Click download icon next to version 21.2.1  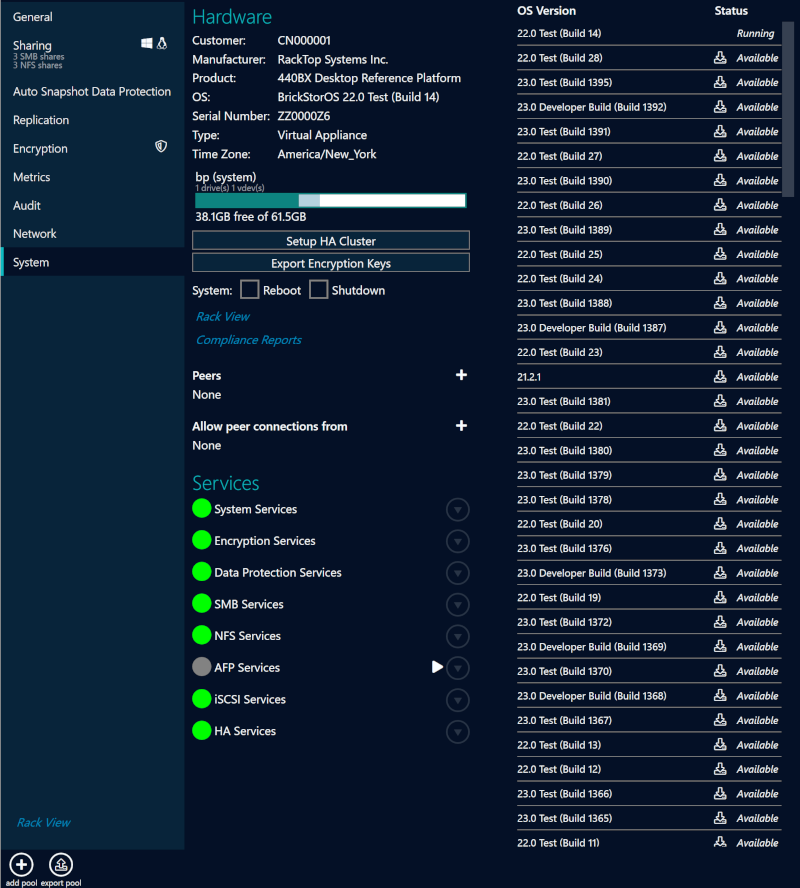point(719,377)
